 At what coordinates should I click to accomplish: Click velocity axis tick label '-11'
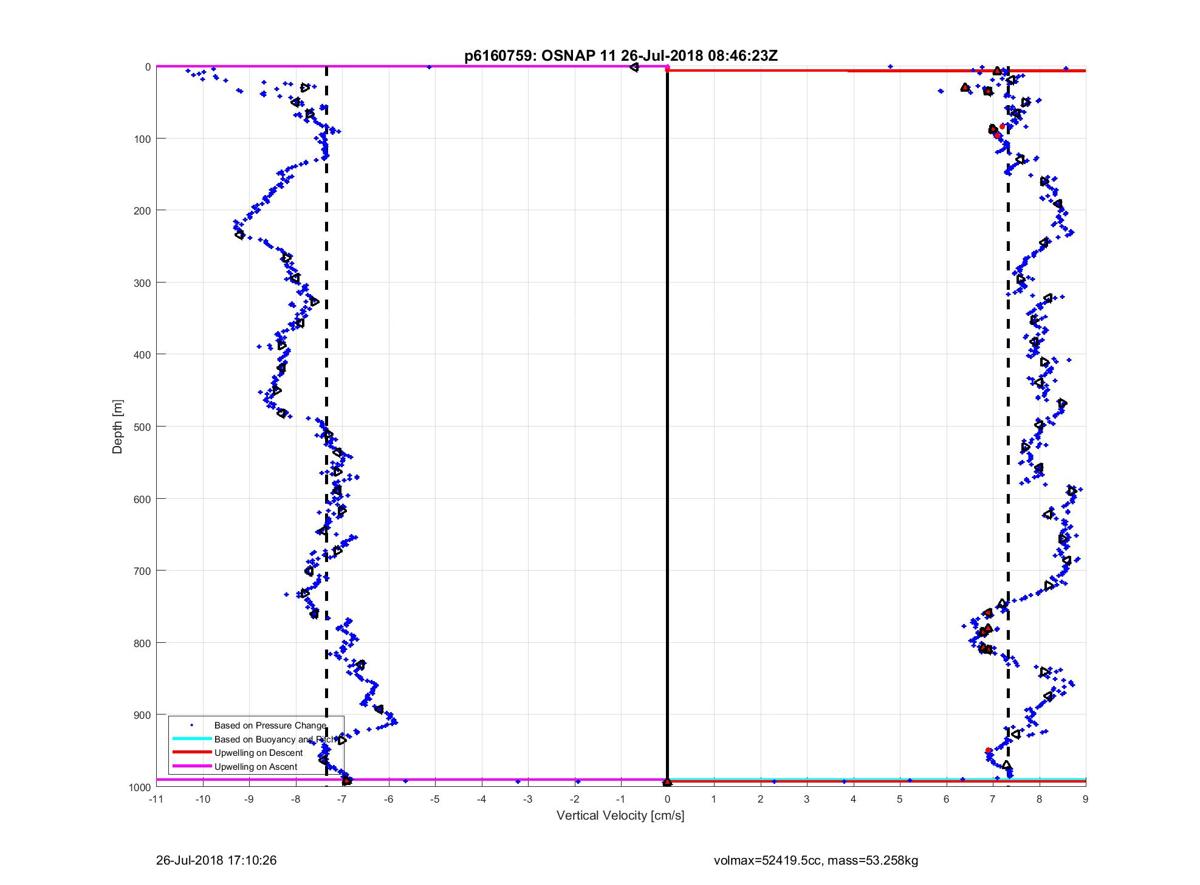click(156, 799)
